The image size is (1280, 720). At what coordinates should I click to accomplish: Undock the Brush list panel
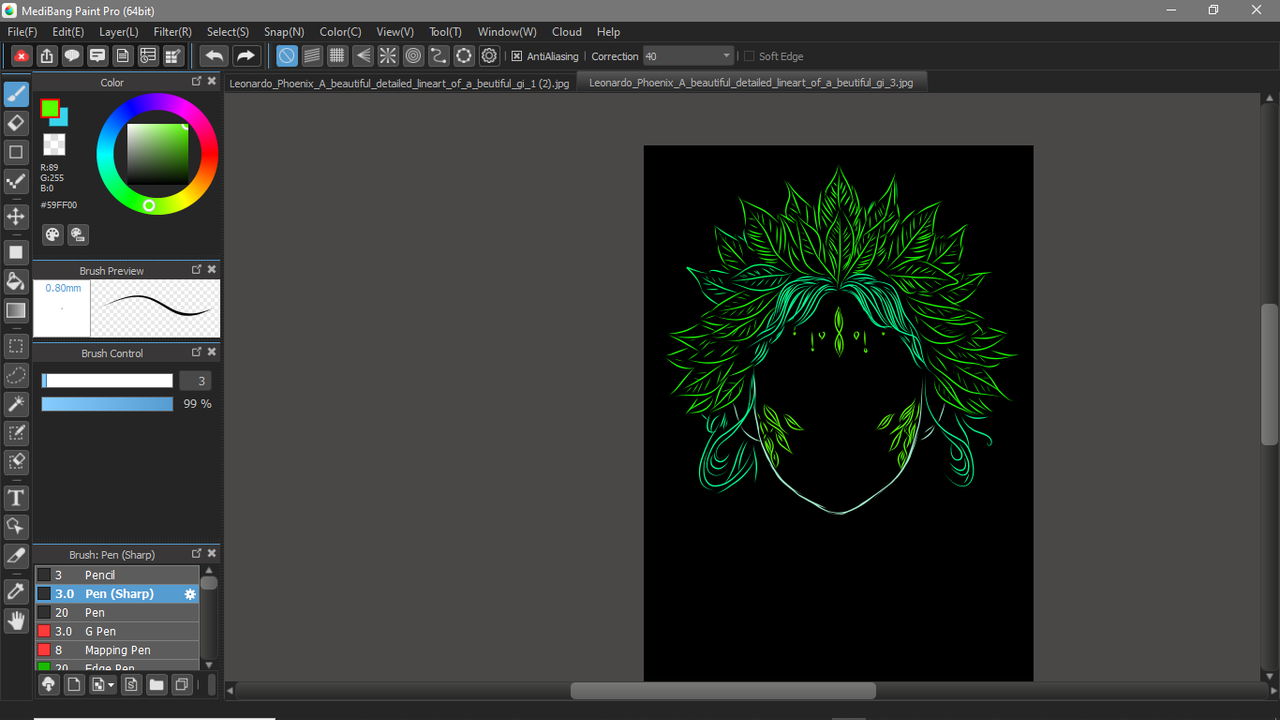coord(197,553)
